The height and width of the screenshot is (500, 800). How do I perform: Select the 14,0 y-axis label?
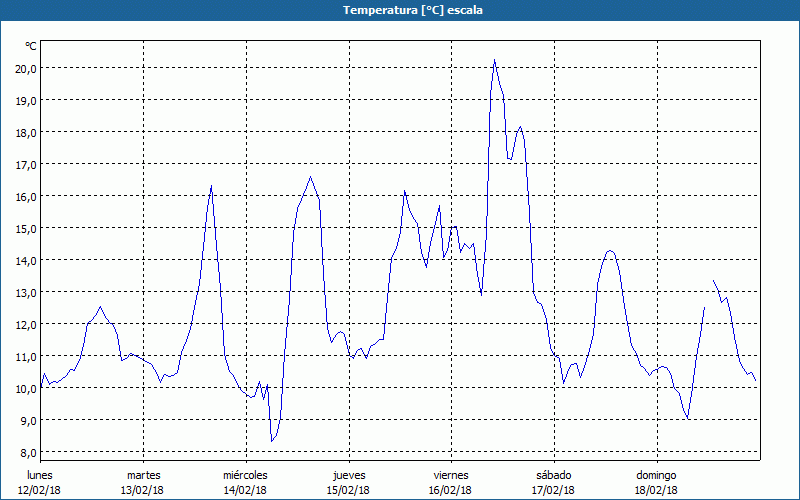pyautogui.click(x=25, y=260)
